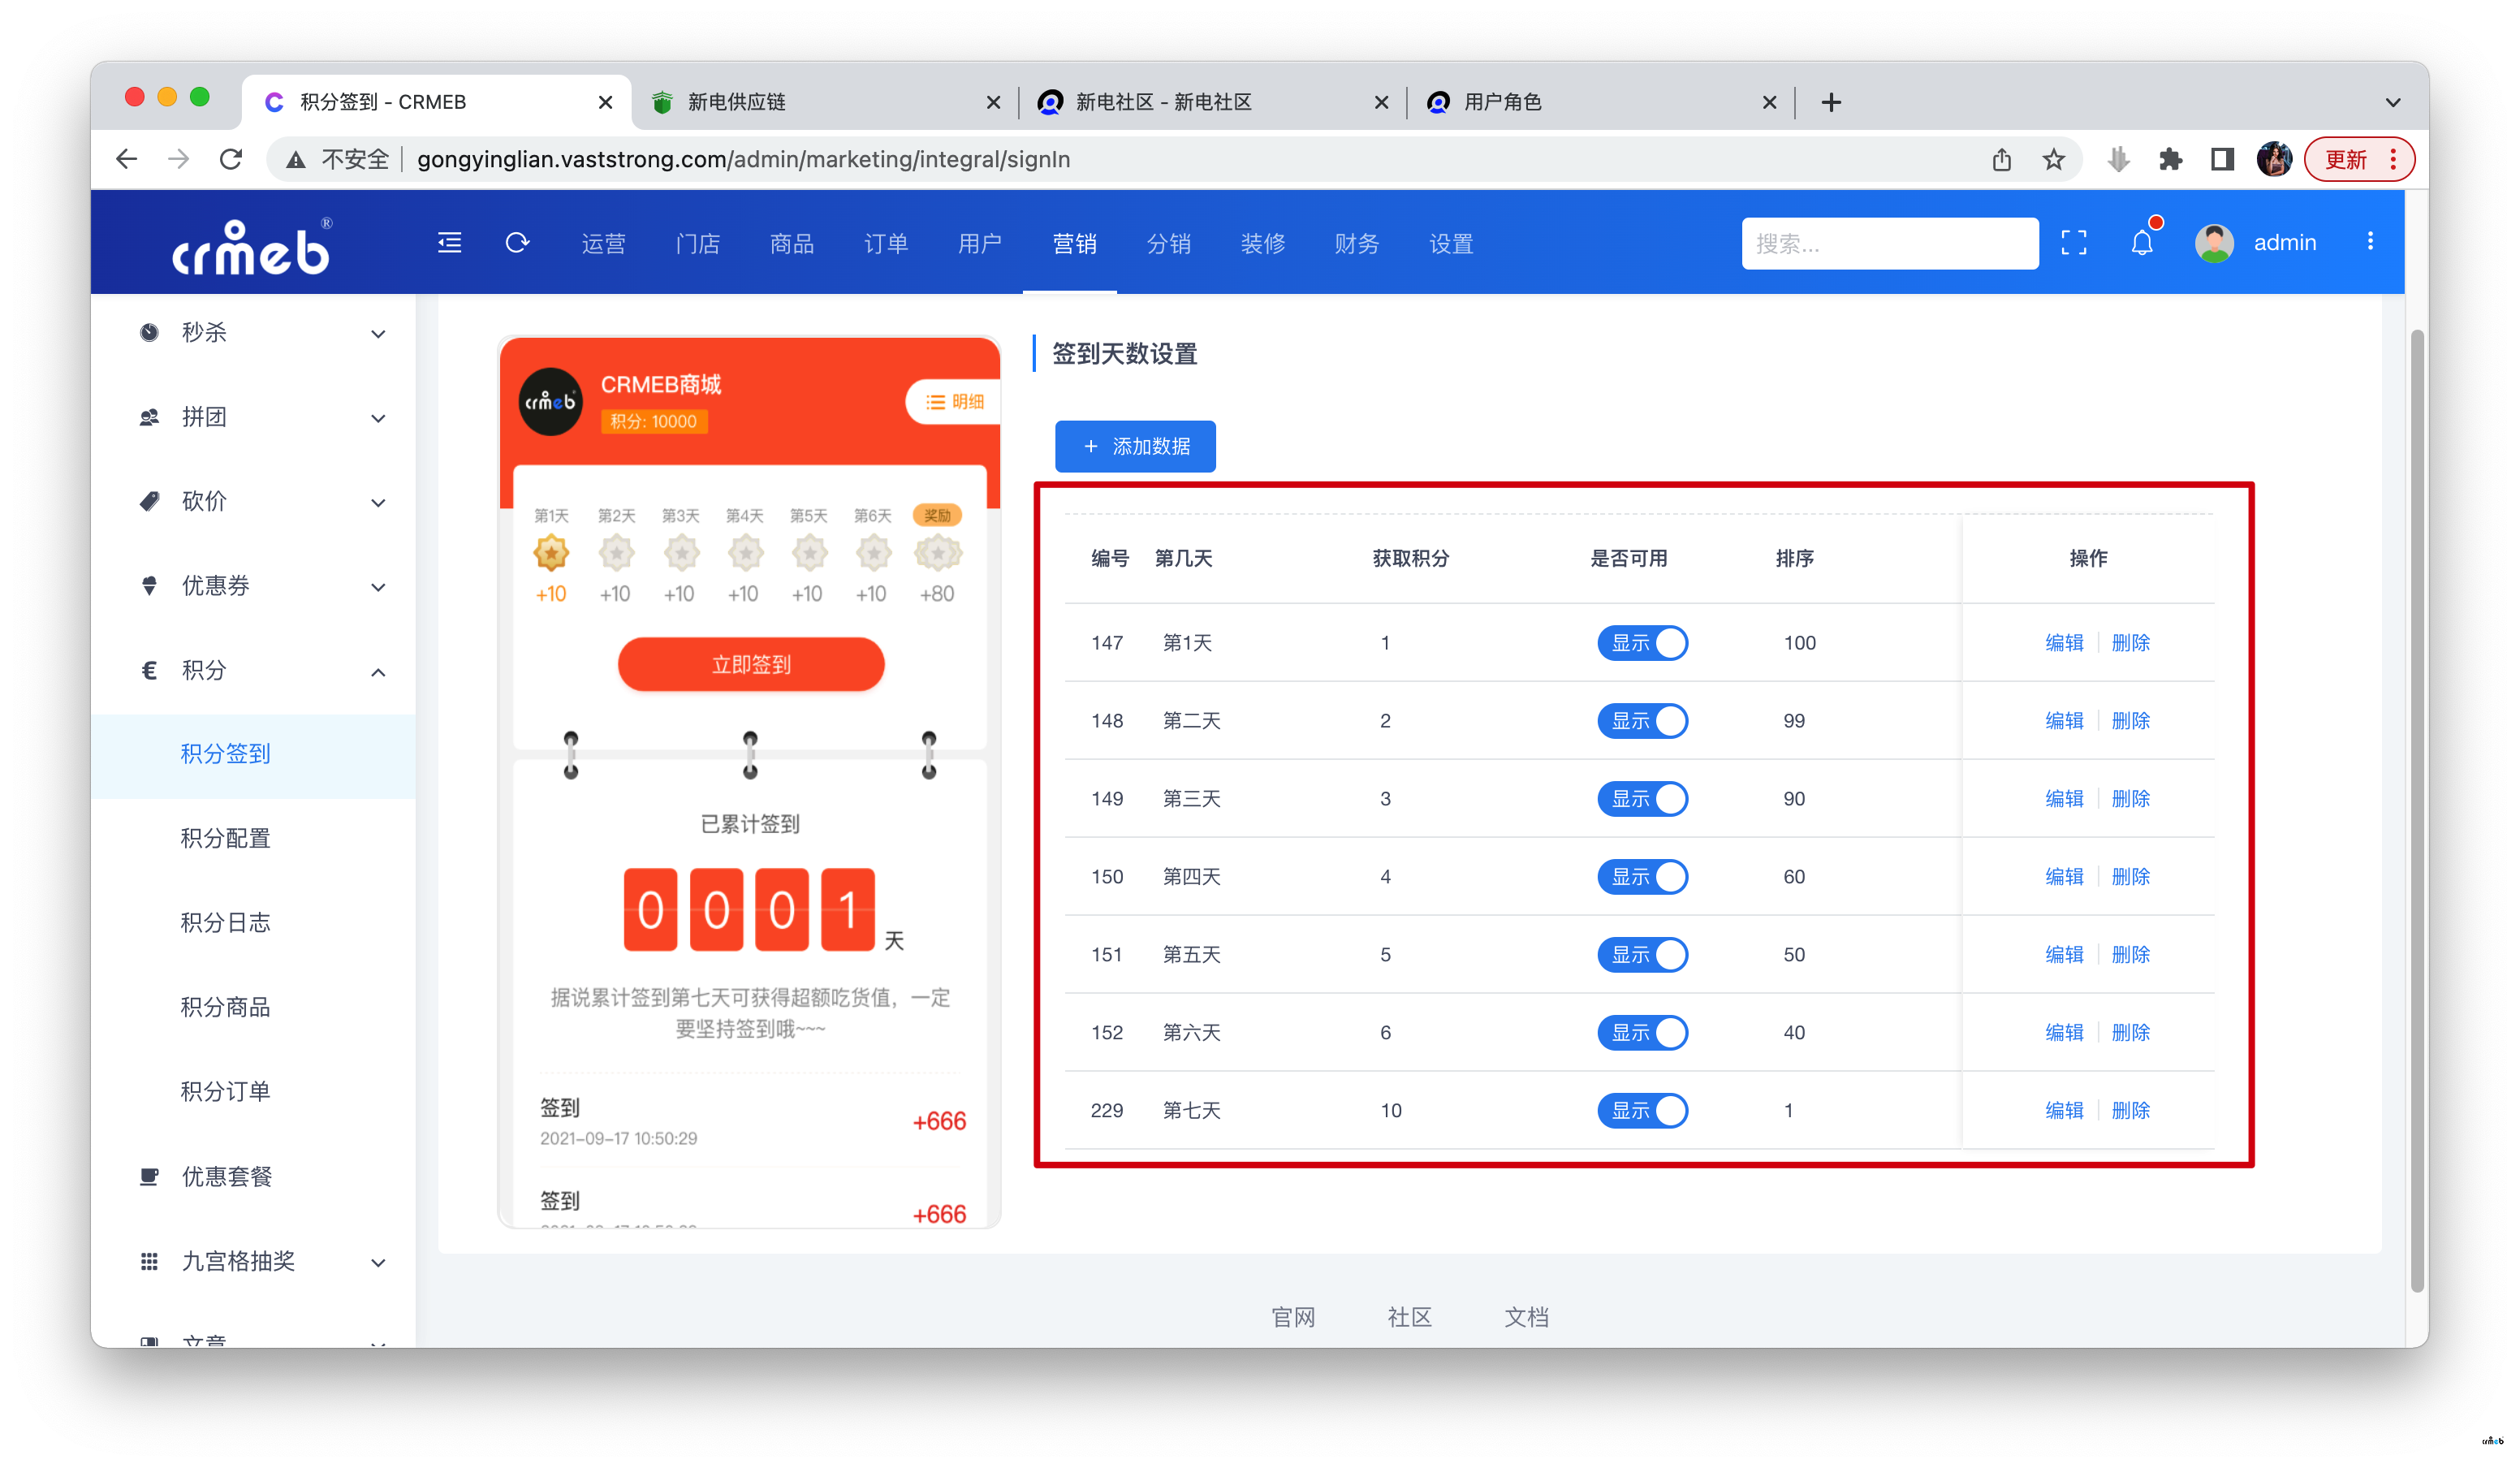
Task: Reload the page with browser refresh
Action: pyautogui.click(x=231, y=159)
